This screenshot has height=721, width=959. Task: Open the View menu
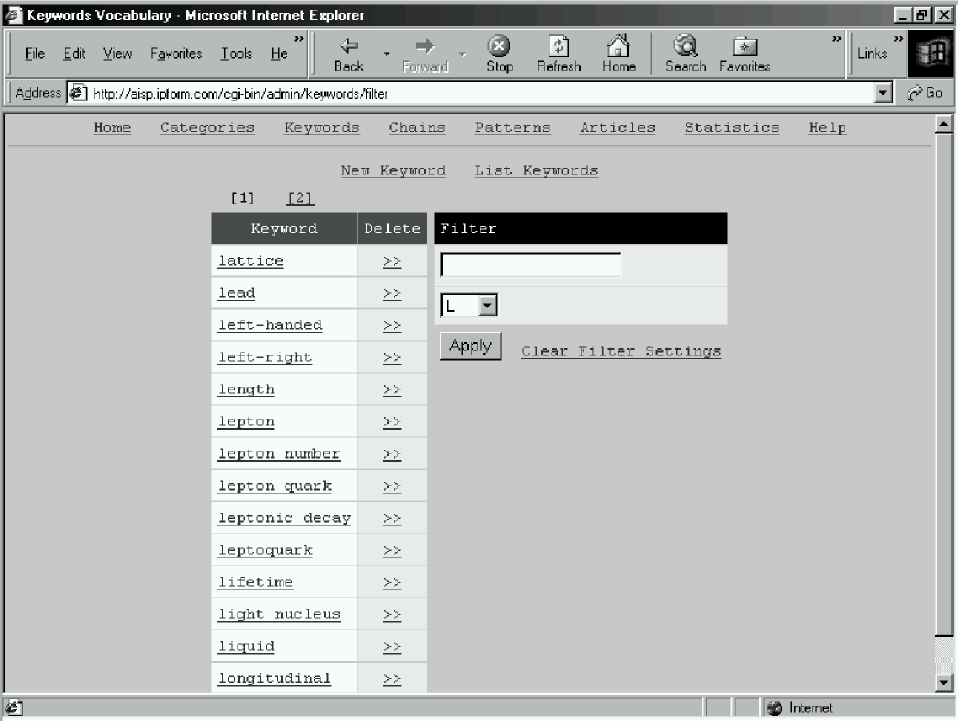pyautogui.click(x=117, y=54)
